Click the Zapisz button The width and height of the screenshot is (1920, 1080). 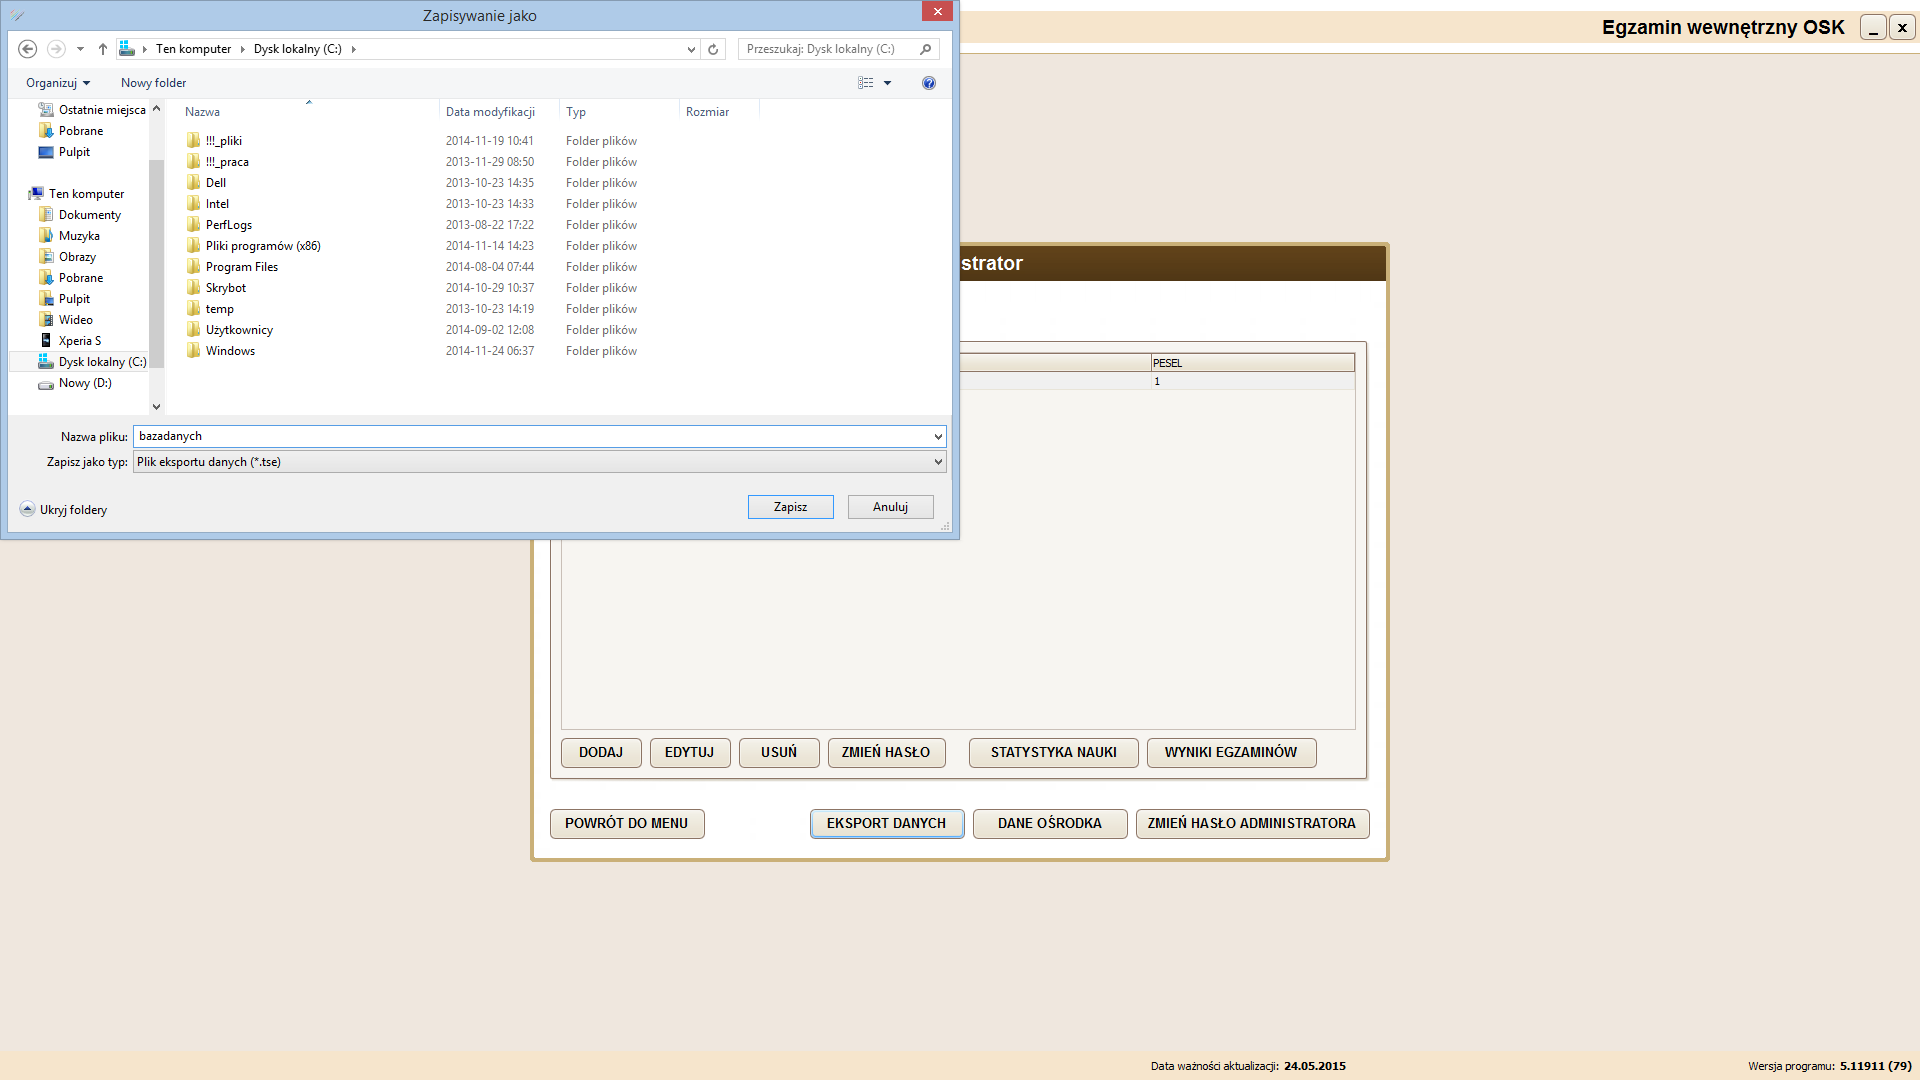point(790,507)
